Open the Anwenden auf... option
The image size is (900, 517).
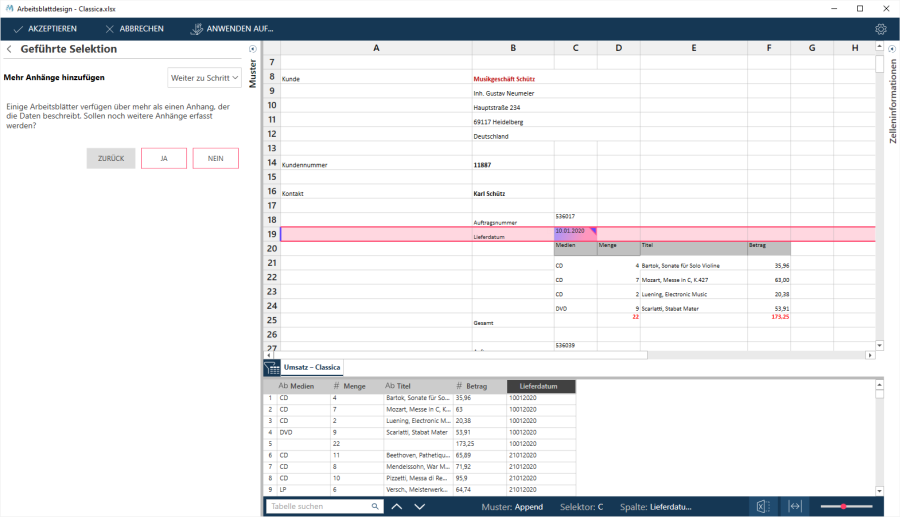(x=232, y=29)
